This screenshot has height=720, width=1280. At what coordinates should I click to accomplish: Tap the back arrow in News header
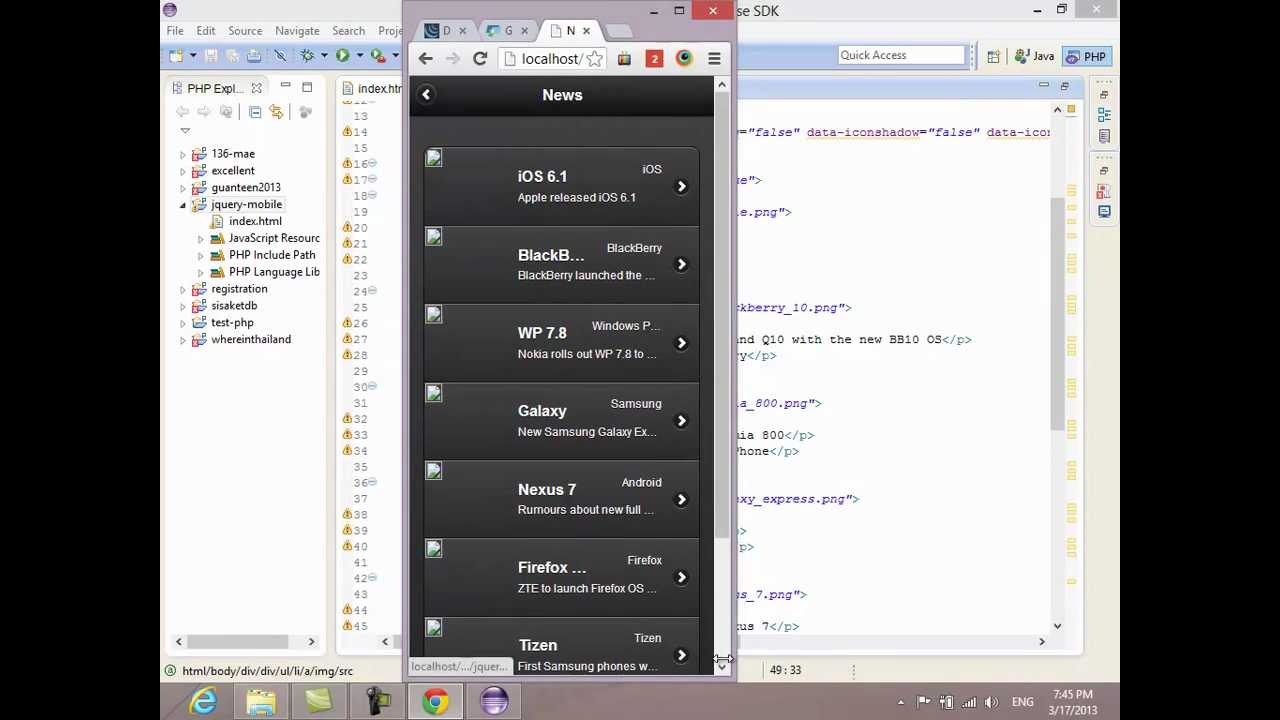coord(426,95)
